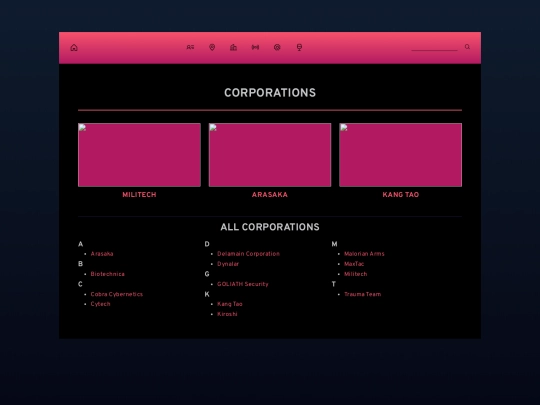This screenshot has height=405, width=540.
Task: Open the Dynalar link
Action: pyautogui.click(x=228, y=264)
